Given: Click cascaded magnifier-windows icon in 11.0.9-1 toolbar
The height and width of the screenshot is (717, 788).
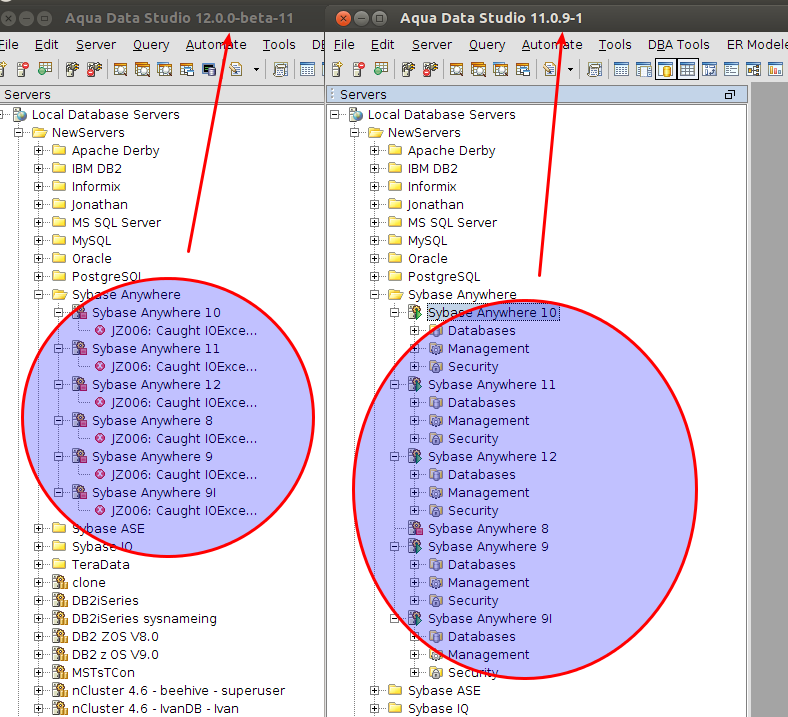Looking at the screenshot, I should pos(478,69).
